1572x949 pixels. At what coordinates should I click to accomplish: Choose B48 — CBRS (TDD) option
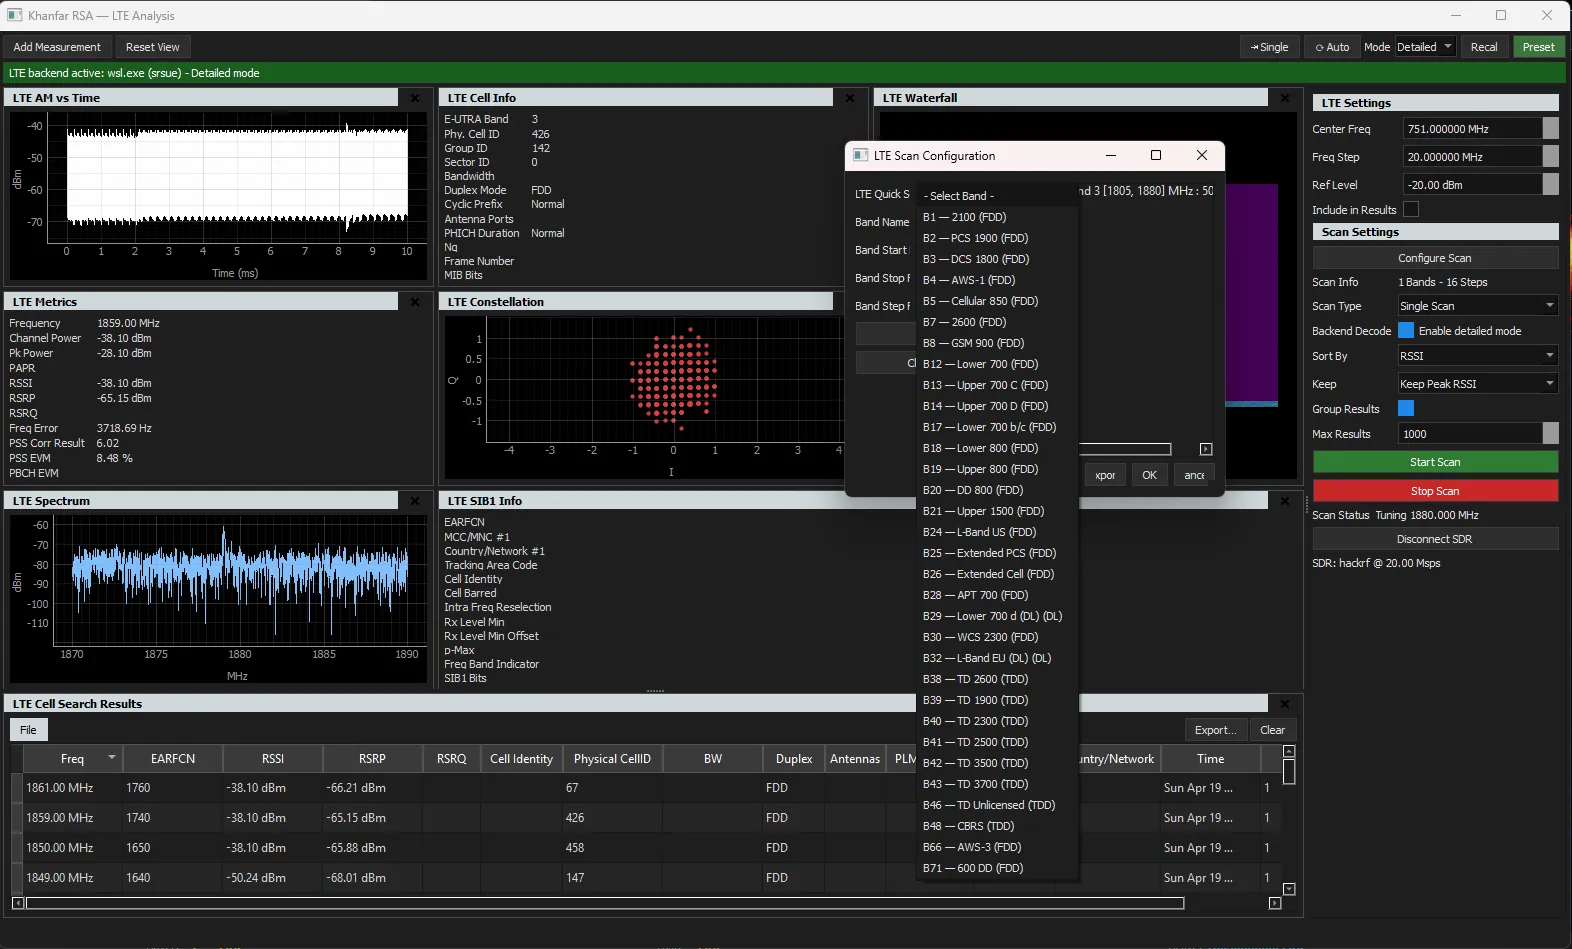(x=998, y=826)
